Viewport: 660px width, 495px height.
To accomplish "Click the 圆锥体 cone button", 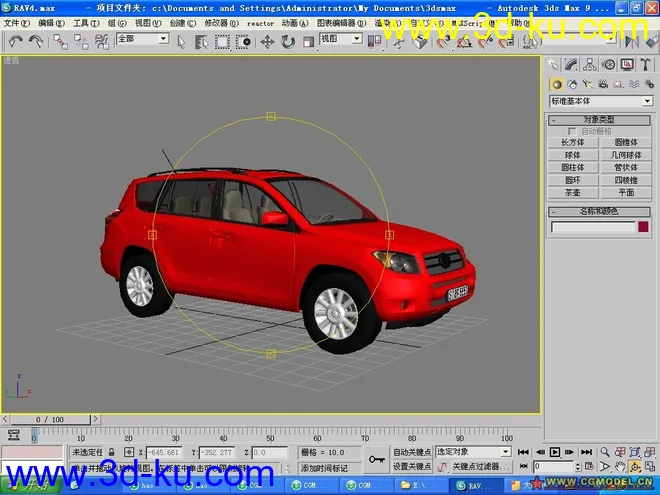I will pyautogui.click(x=626, y=143).
